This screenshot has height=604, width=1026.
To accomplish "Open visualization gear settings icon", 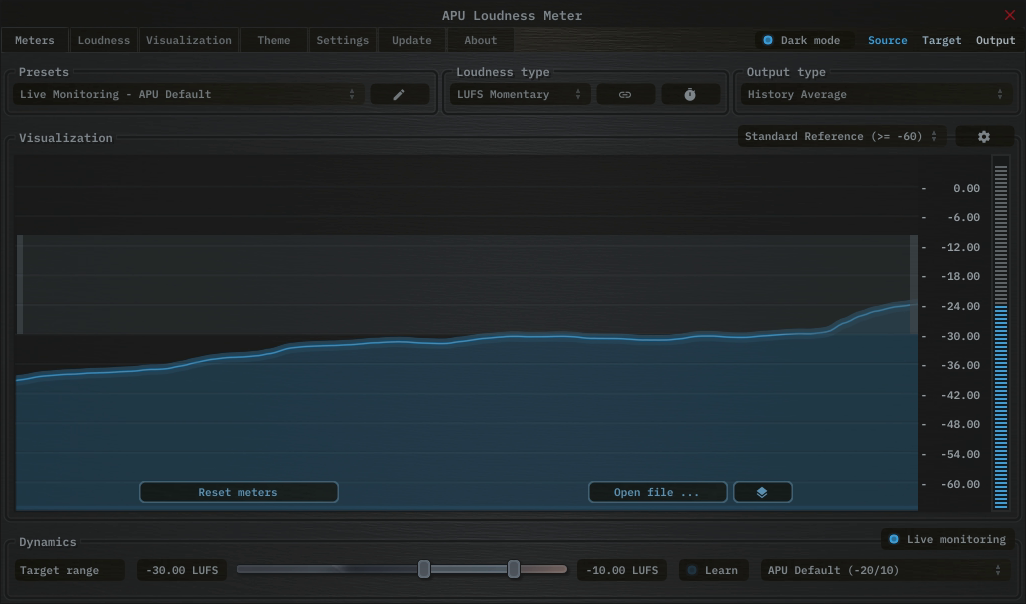I will 983,137.
